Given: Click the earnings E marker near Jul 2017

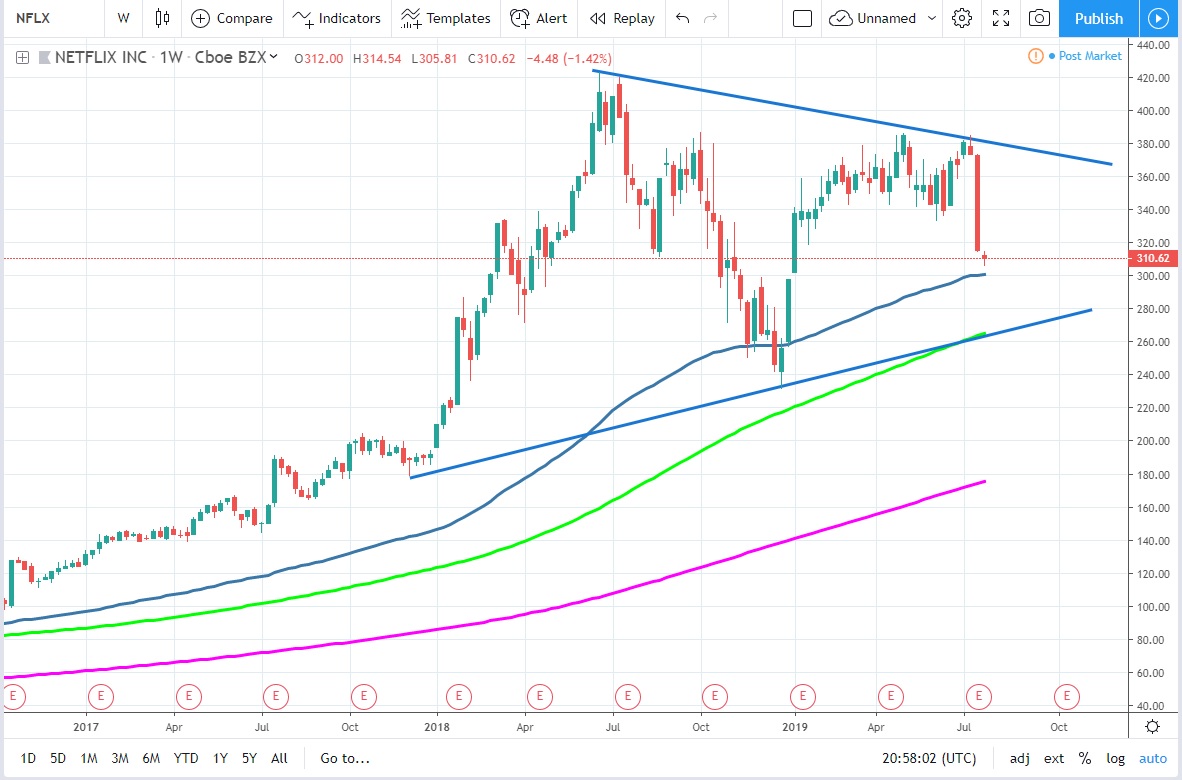Looking at the screenshot, I should tap(276, 696).
